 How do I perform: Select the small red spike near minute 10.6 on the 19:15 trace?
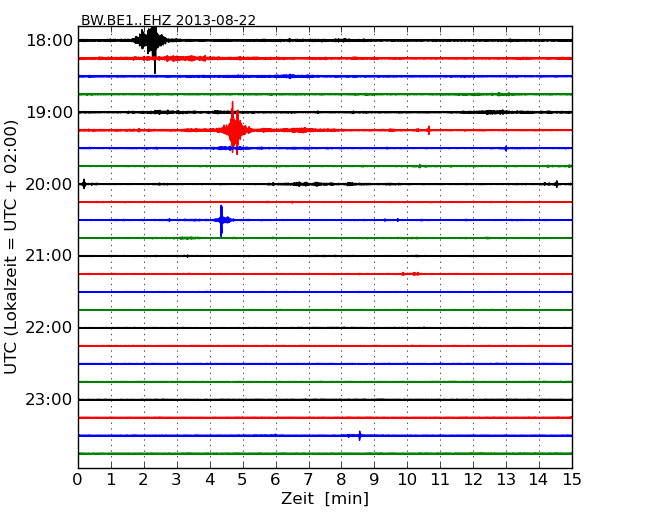pos(429,130)
